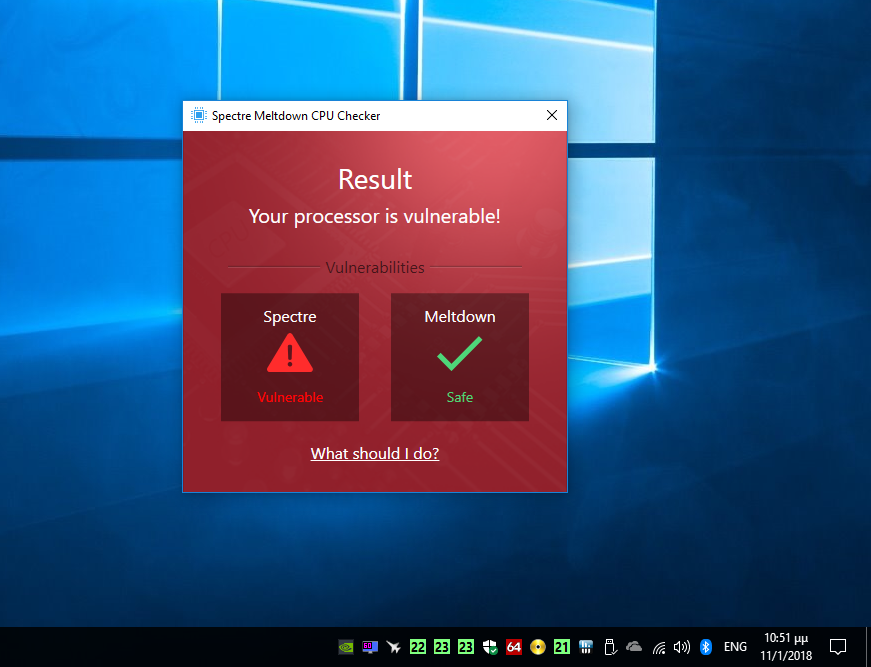
Task: Click the Meltdown safe green checkmark icon
Action: point(459,353)
